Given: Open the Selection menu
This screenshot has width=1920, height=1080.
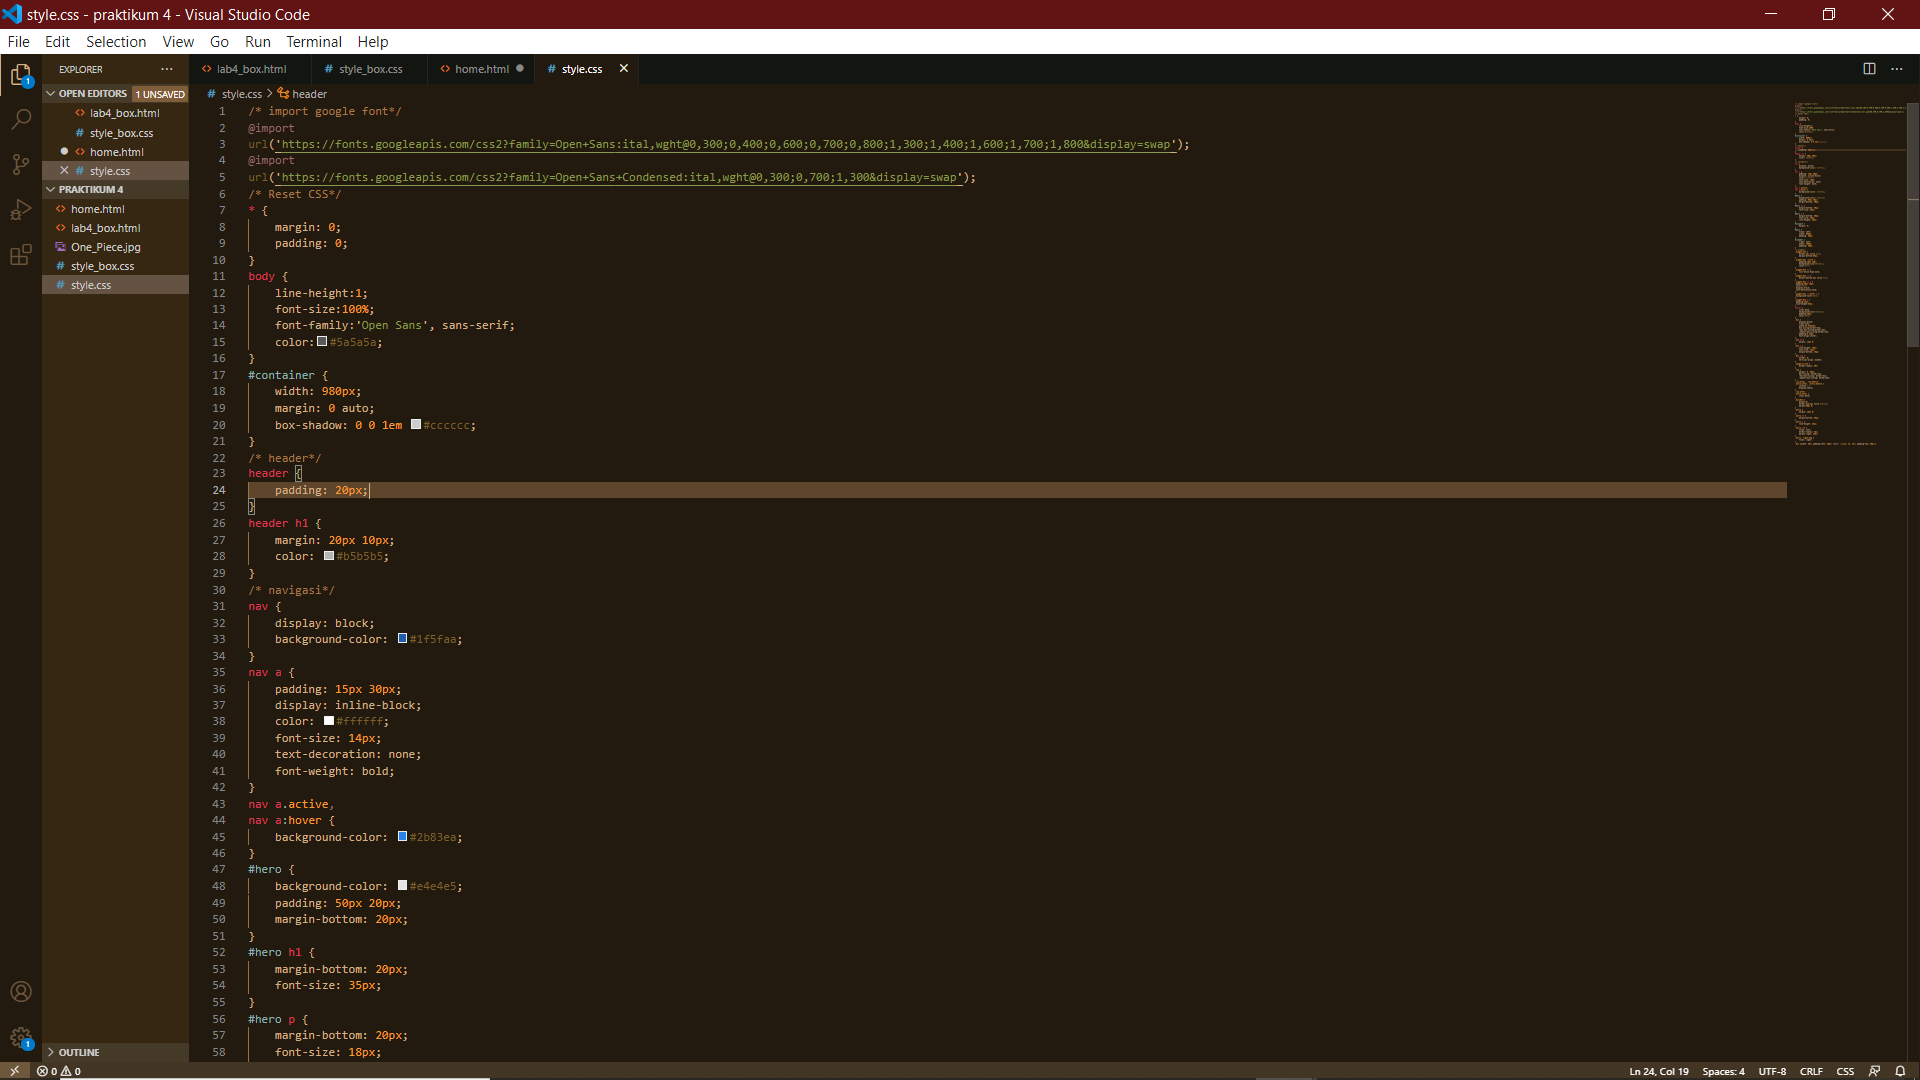Looking at the screenshot, I should pyautogui.click(x=116, y=42).
